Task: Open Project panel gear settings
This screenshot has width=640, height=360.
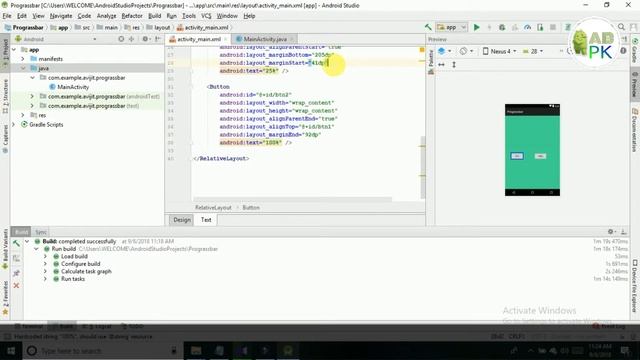Action: 145,39
